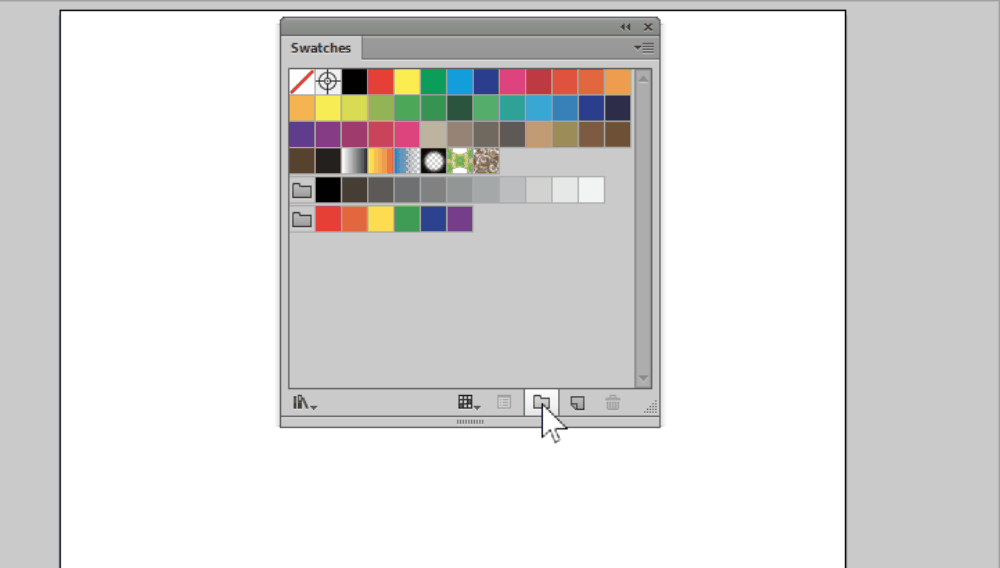This screenshot has width=1000, height=568.
Task: Click the New Swatch icon
Action: coord(577,402)
